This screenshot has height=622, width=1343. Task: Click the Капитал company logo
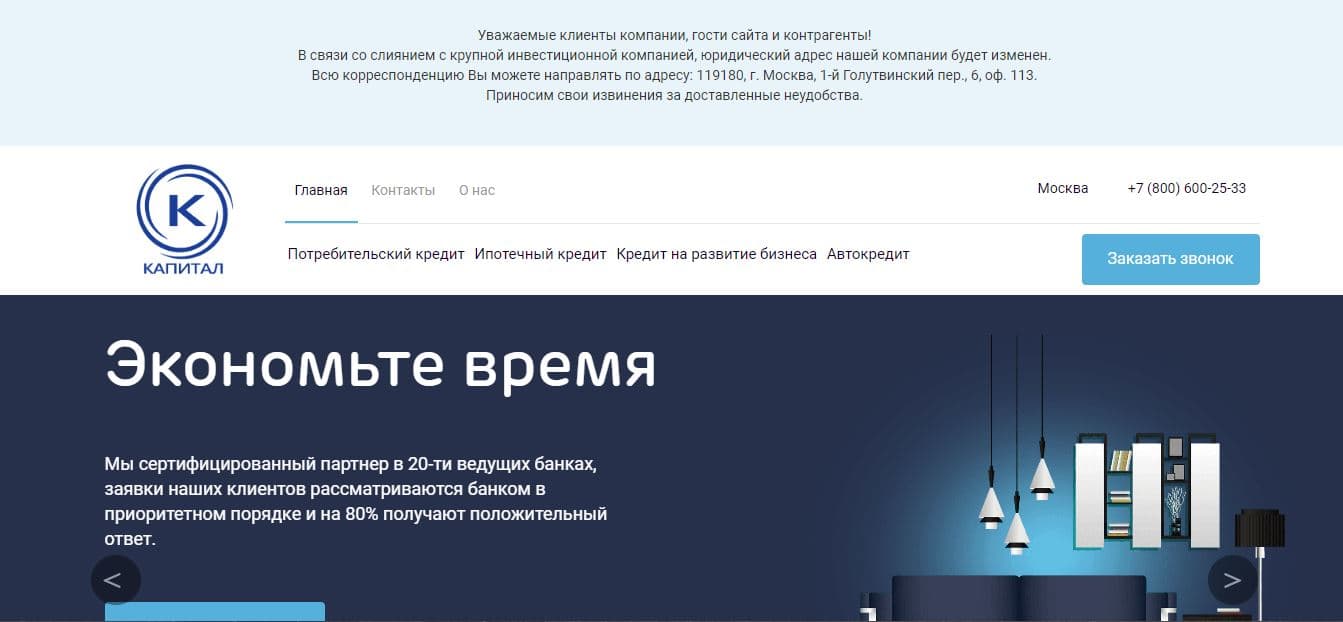[x=184, y=218]
